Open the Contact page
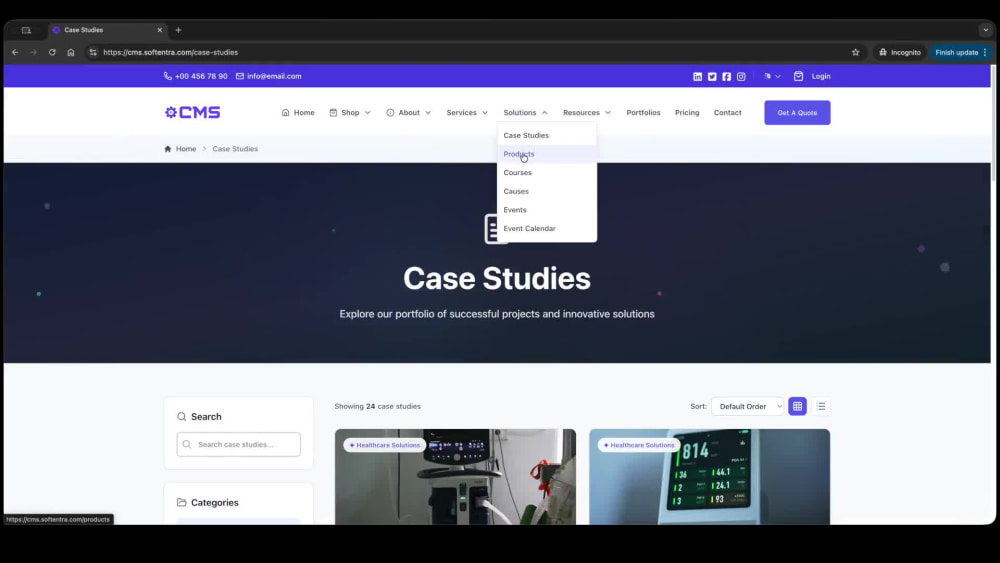Image resolution: width=1000 pixels, height=563 pixels. click(727, 112)
